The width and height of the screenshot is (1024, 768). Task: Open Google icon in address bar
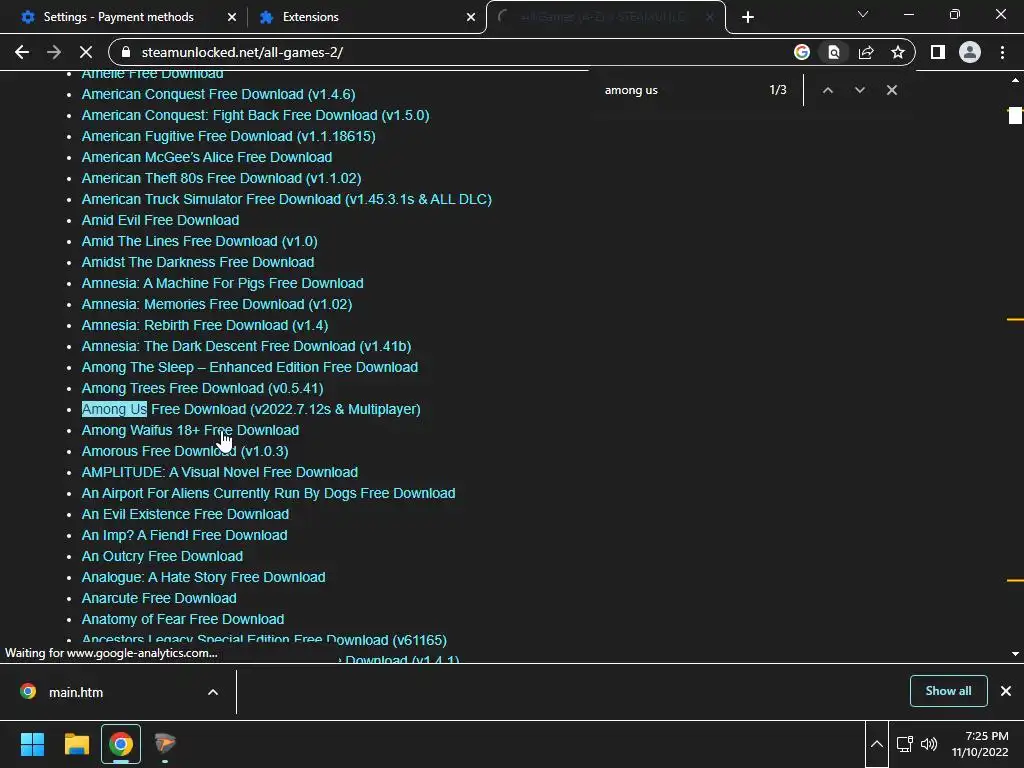point(801,52)
